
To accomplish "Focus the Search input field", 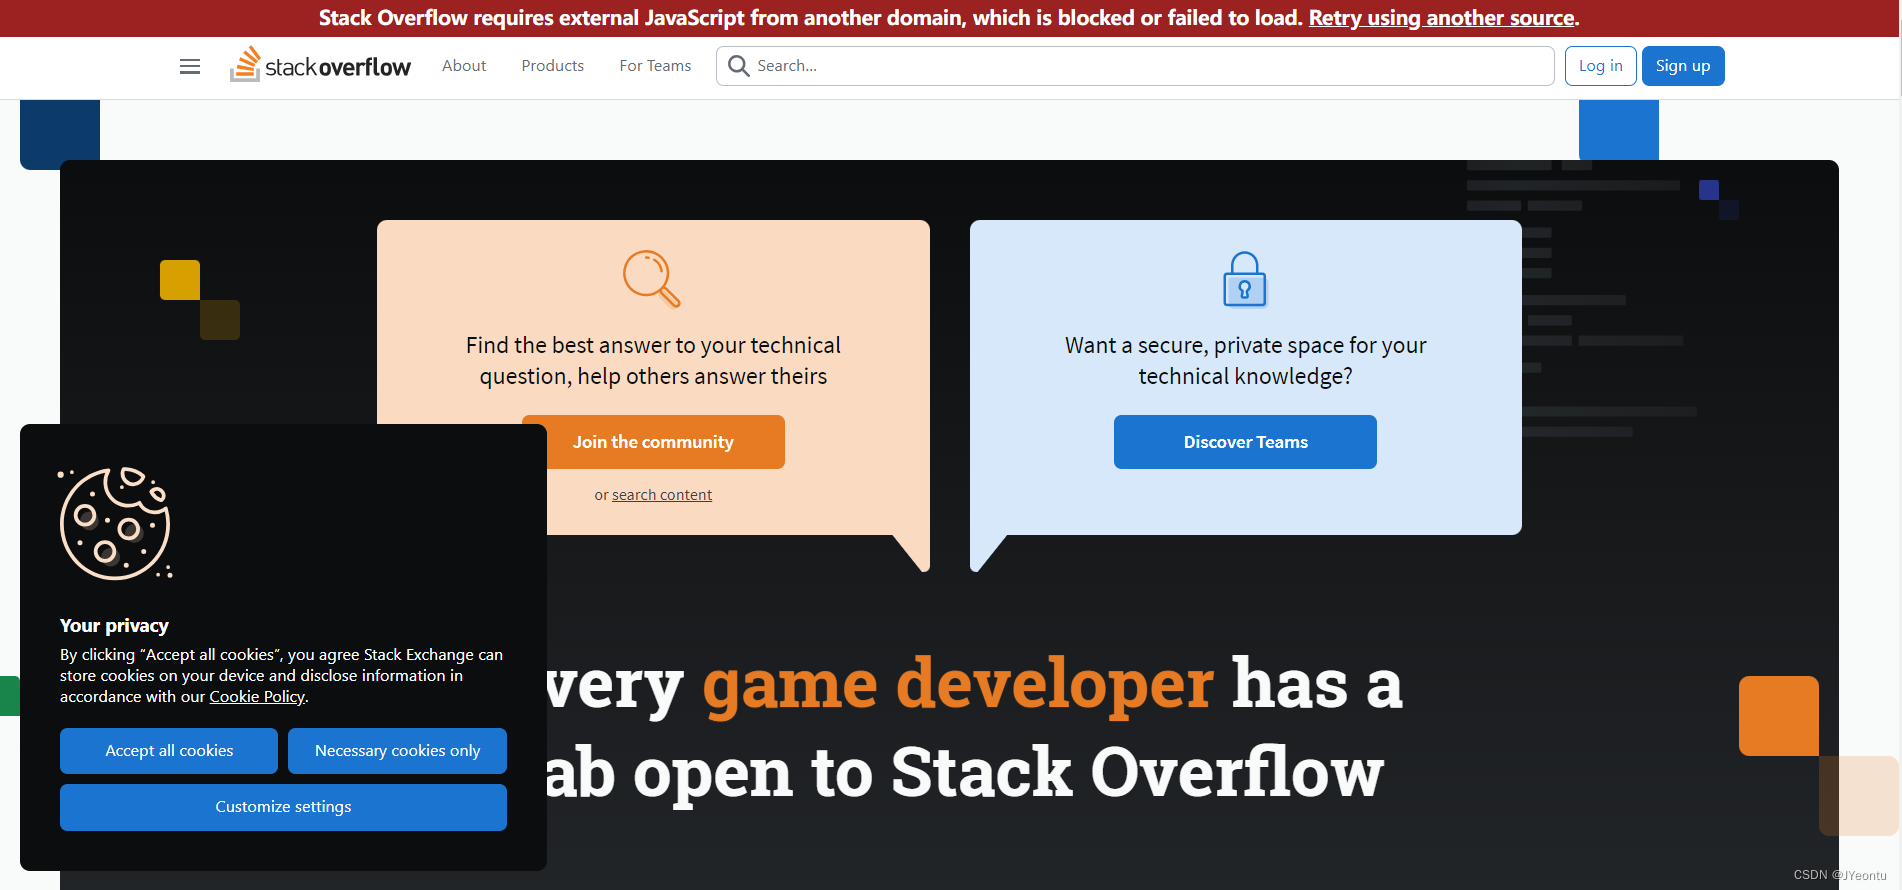I will click(1150, 66).
